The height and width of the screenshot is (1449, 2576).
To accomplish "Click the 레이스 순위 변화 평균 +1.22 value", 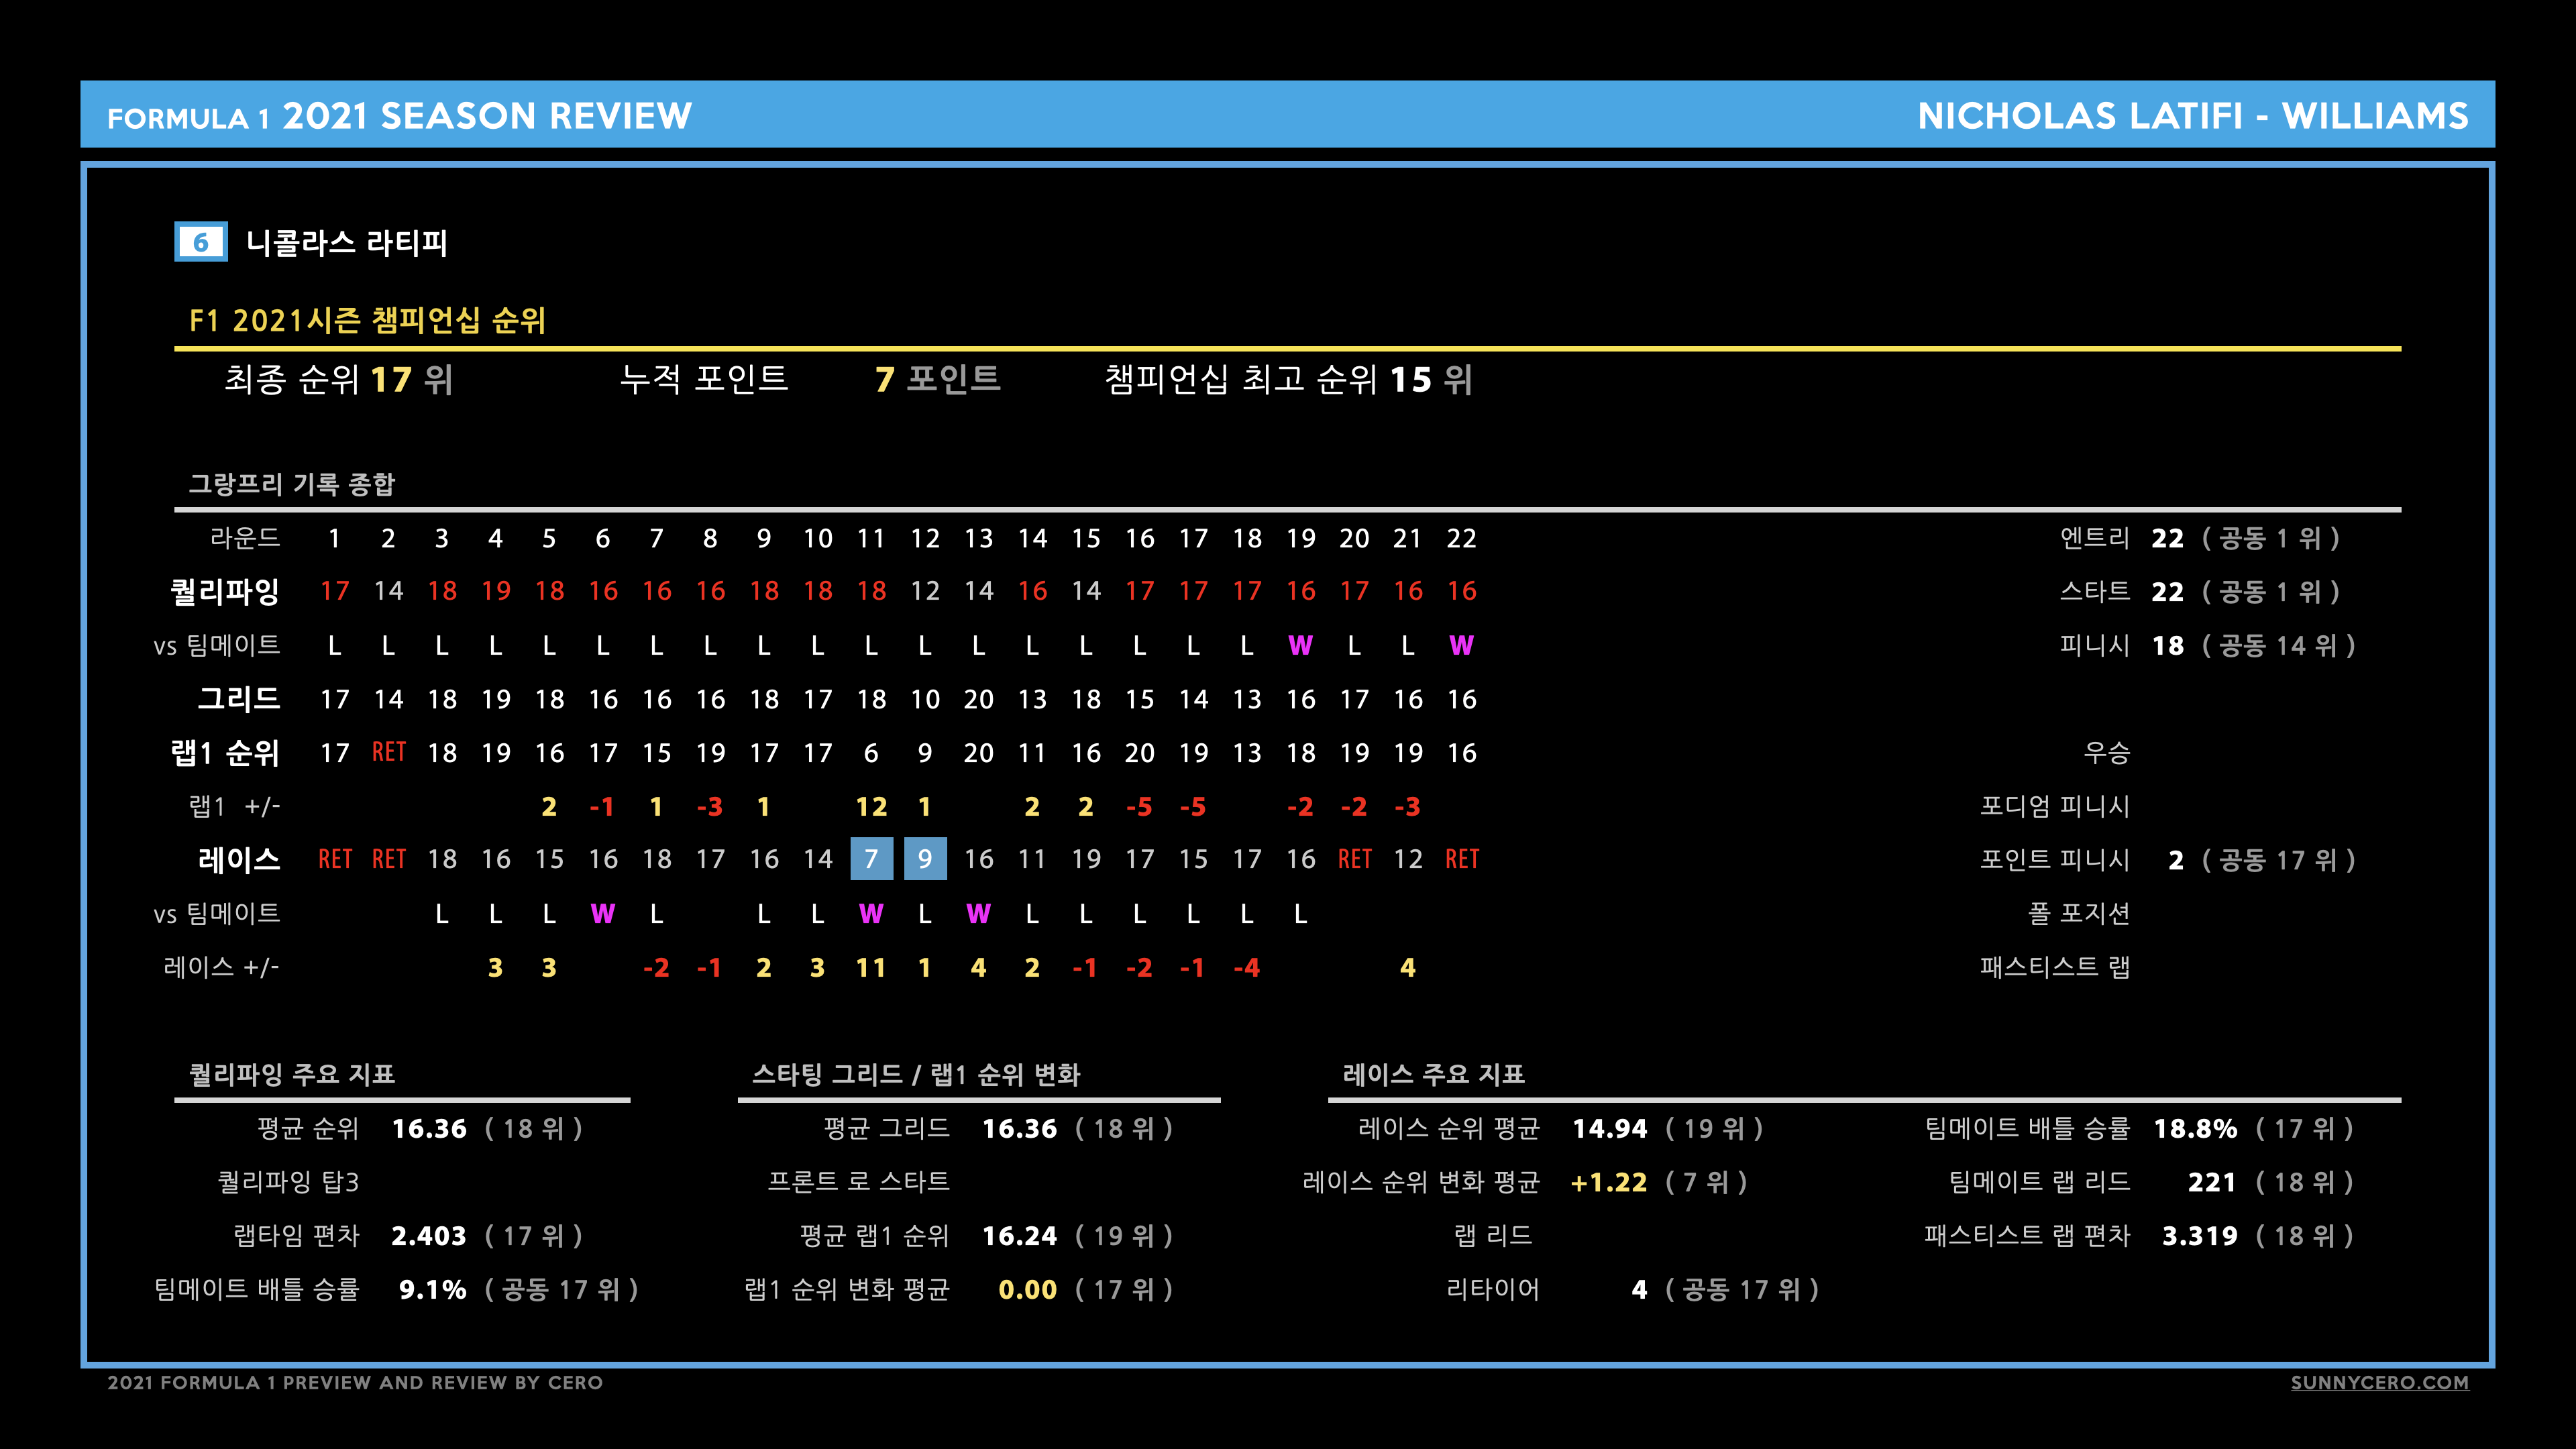I will coord(1609,1182).
